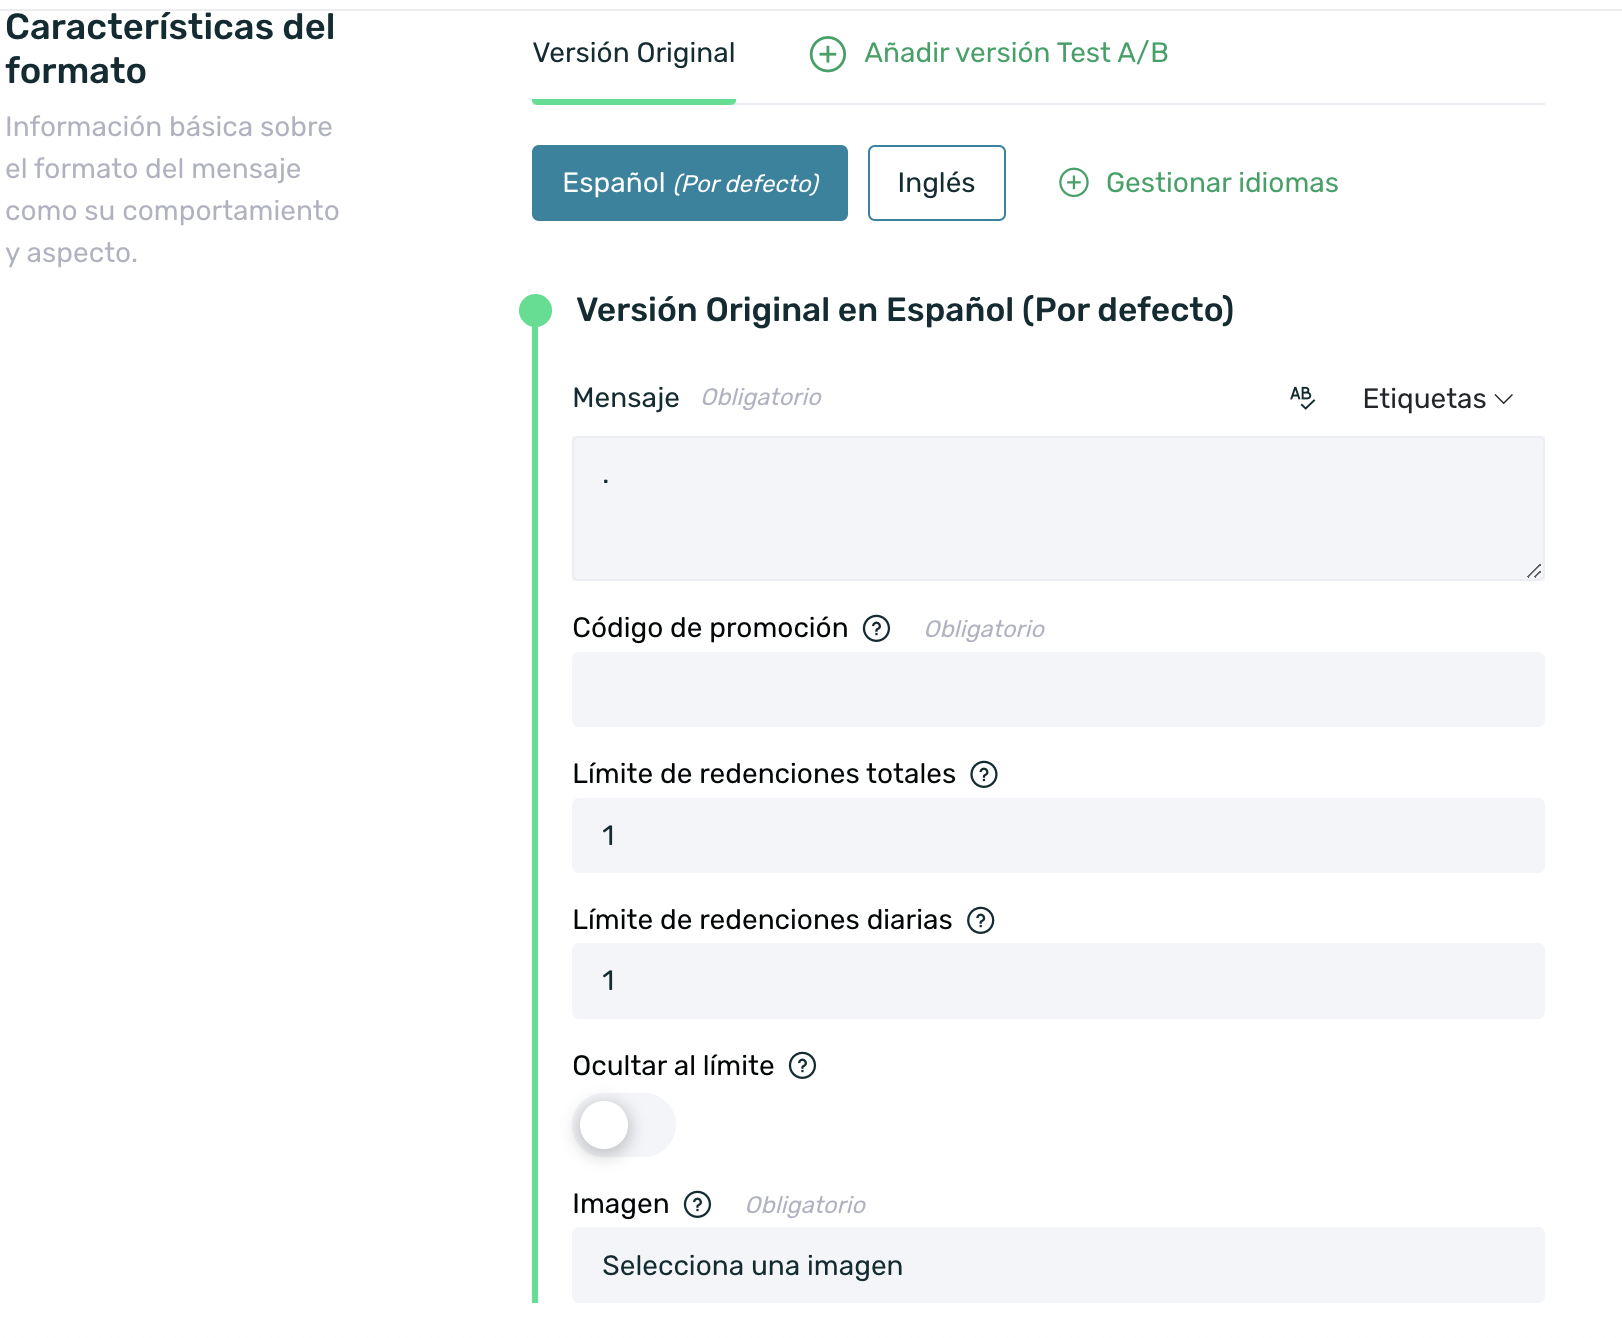Open the Gestionar idiomas link

tap(1222, 183)
